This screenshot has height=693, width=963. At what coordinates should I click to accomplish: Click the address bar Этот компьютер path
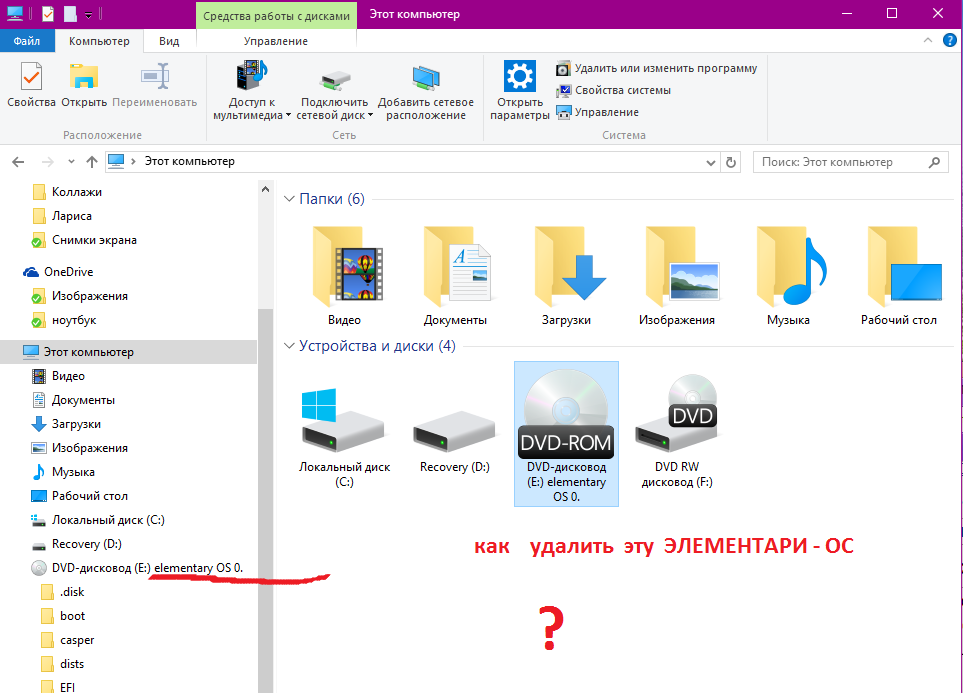pos(189,162)
